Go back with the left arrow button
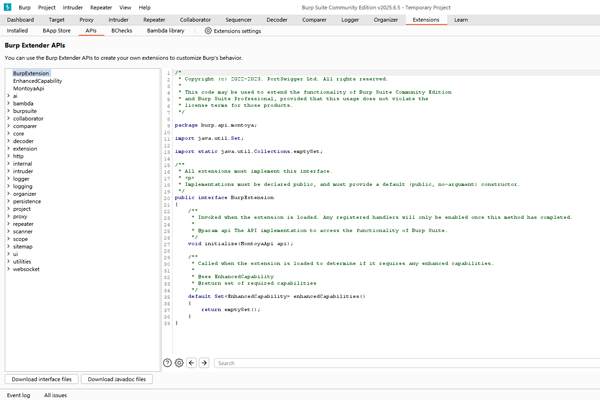Image resolution: width=600 pixels, height=400 pixels. (192, 363)
